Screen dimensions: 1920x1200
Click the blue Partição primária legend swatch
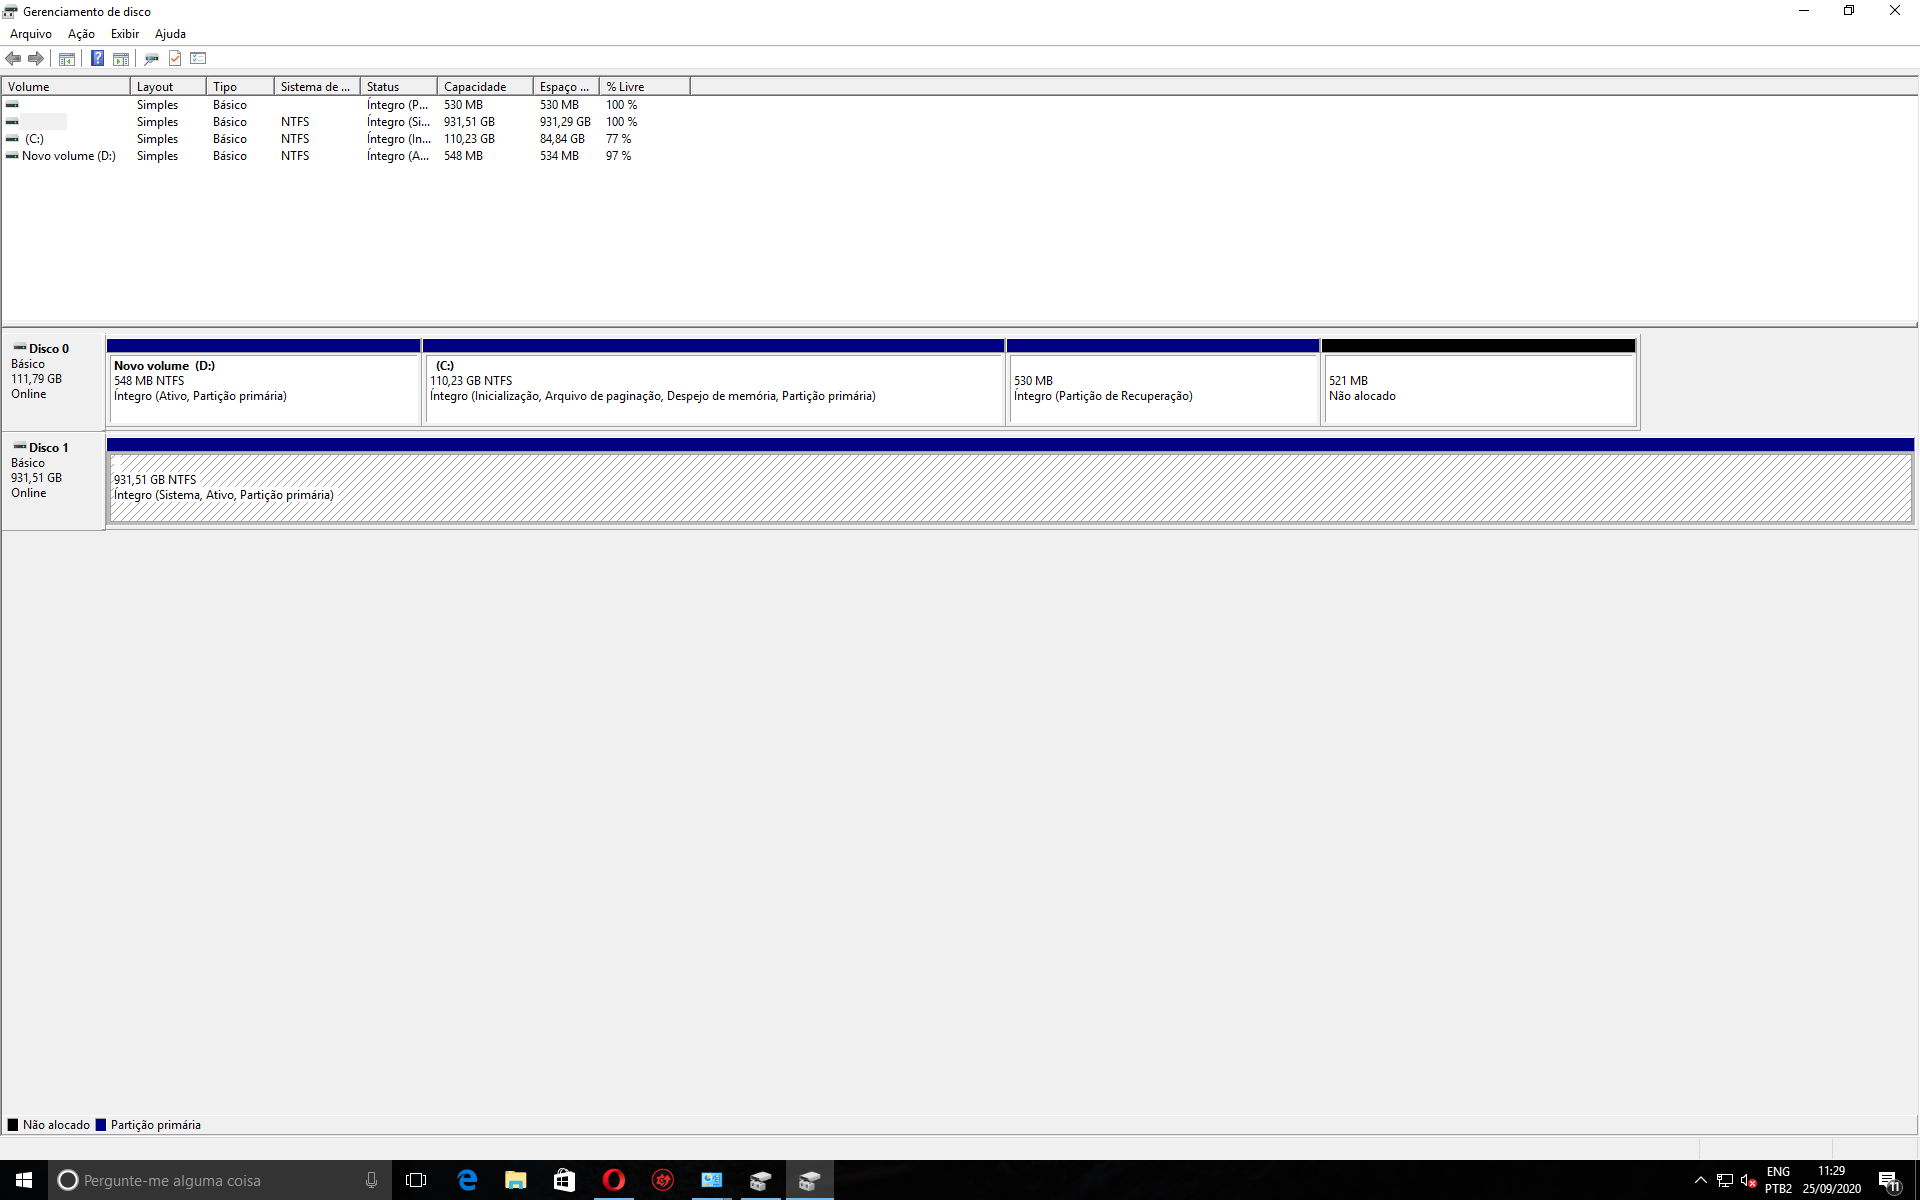(x=100, y=1125)
